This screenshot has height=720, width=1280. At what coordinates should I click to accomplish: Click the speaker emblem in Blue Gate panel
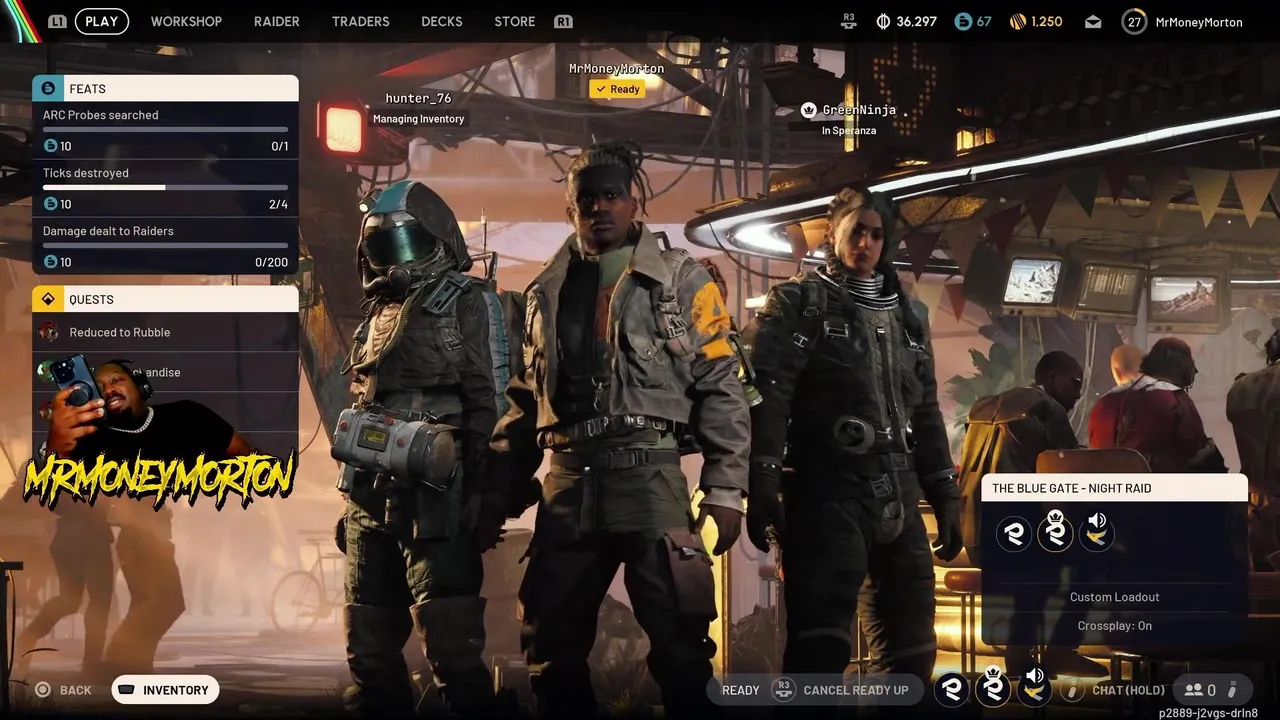pyautogui.click(x=1097, y=531)
